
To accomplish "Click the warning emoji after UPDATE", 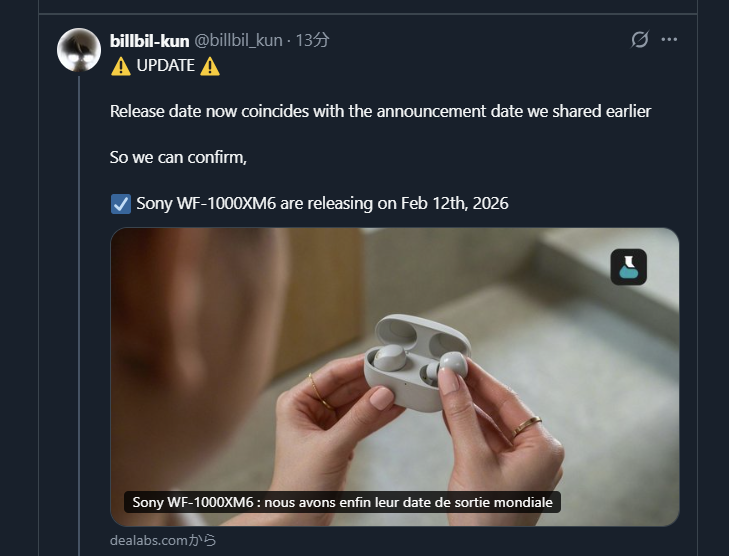I will [x=210, y=67].
